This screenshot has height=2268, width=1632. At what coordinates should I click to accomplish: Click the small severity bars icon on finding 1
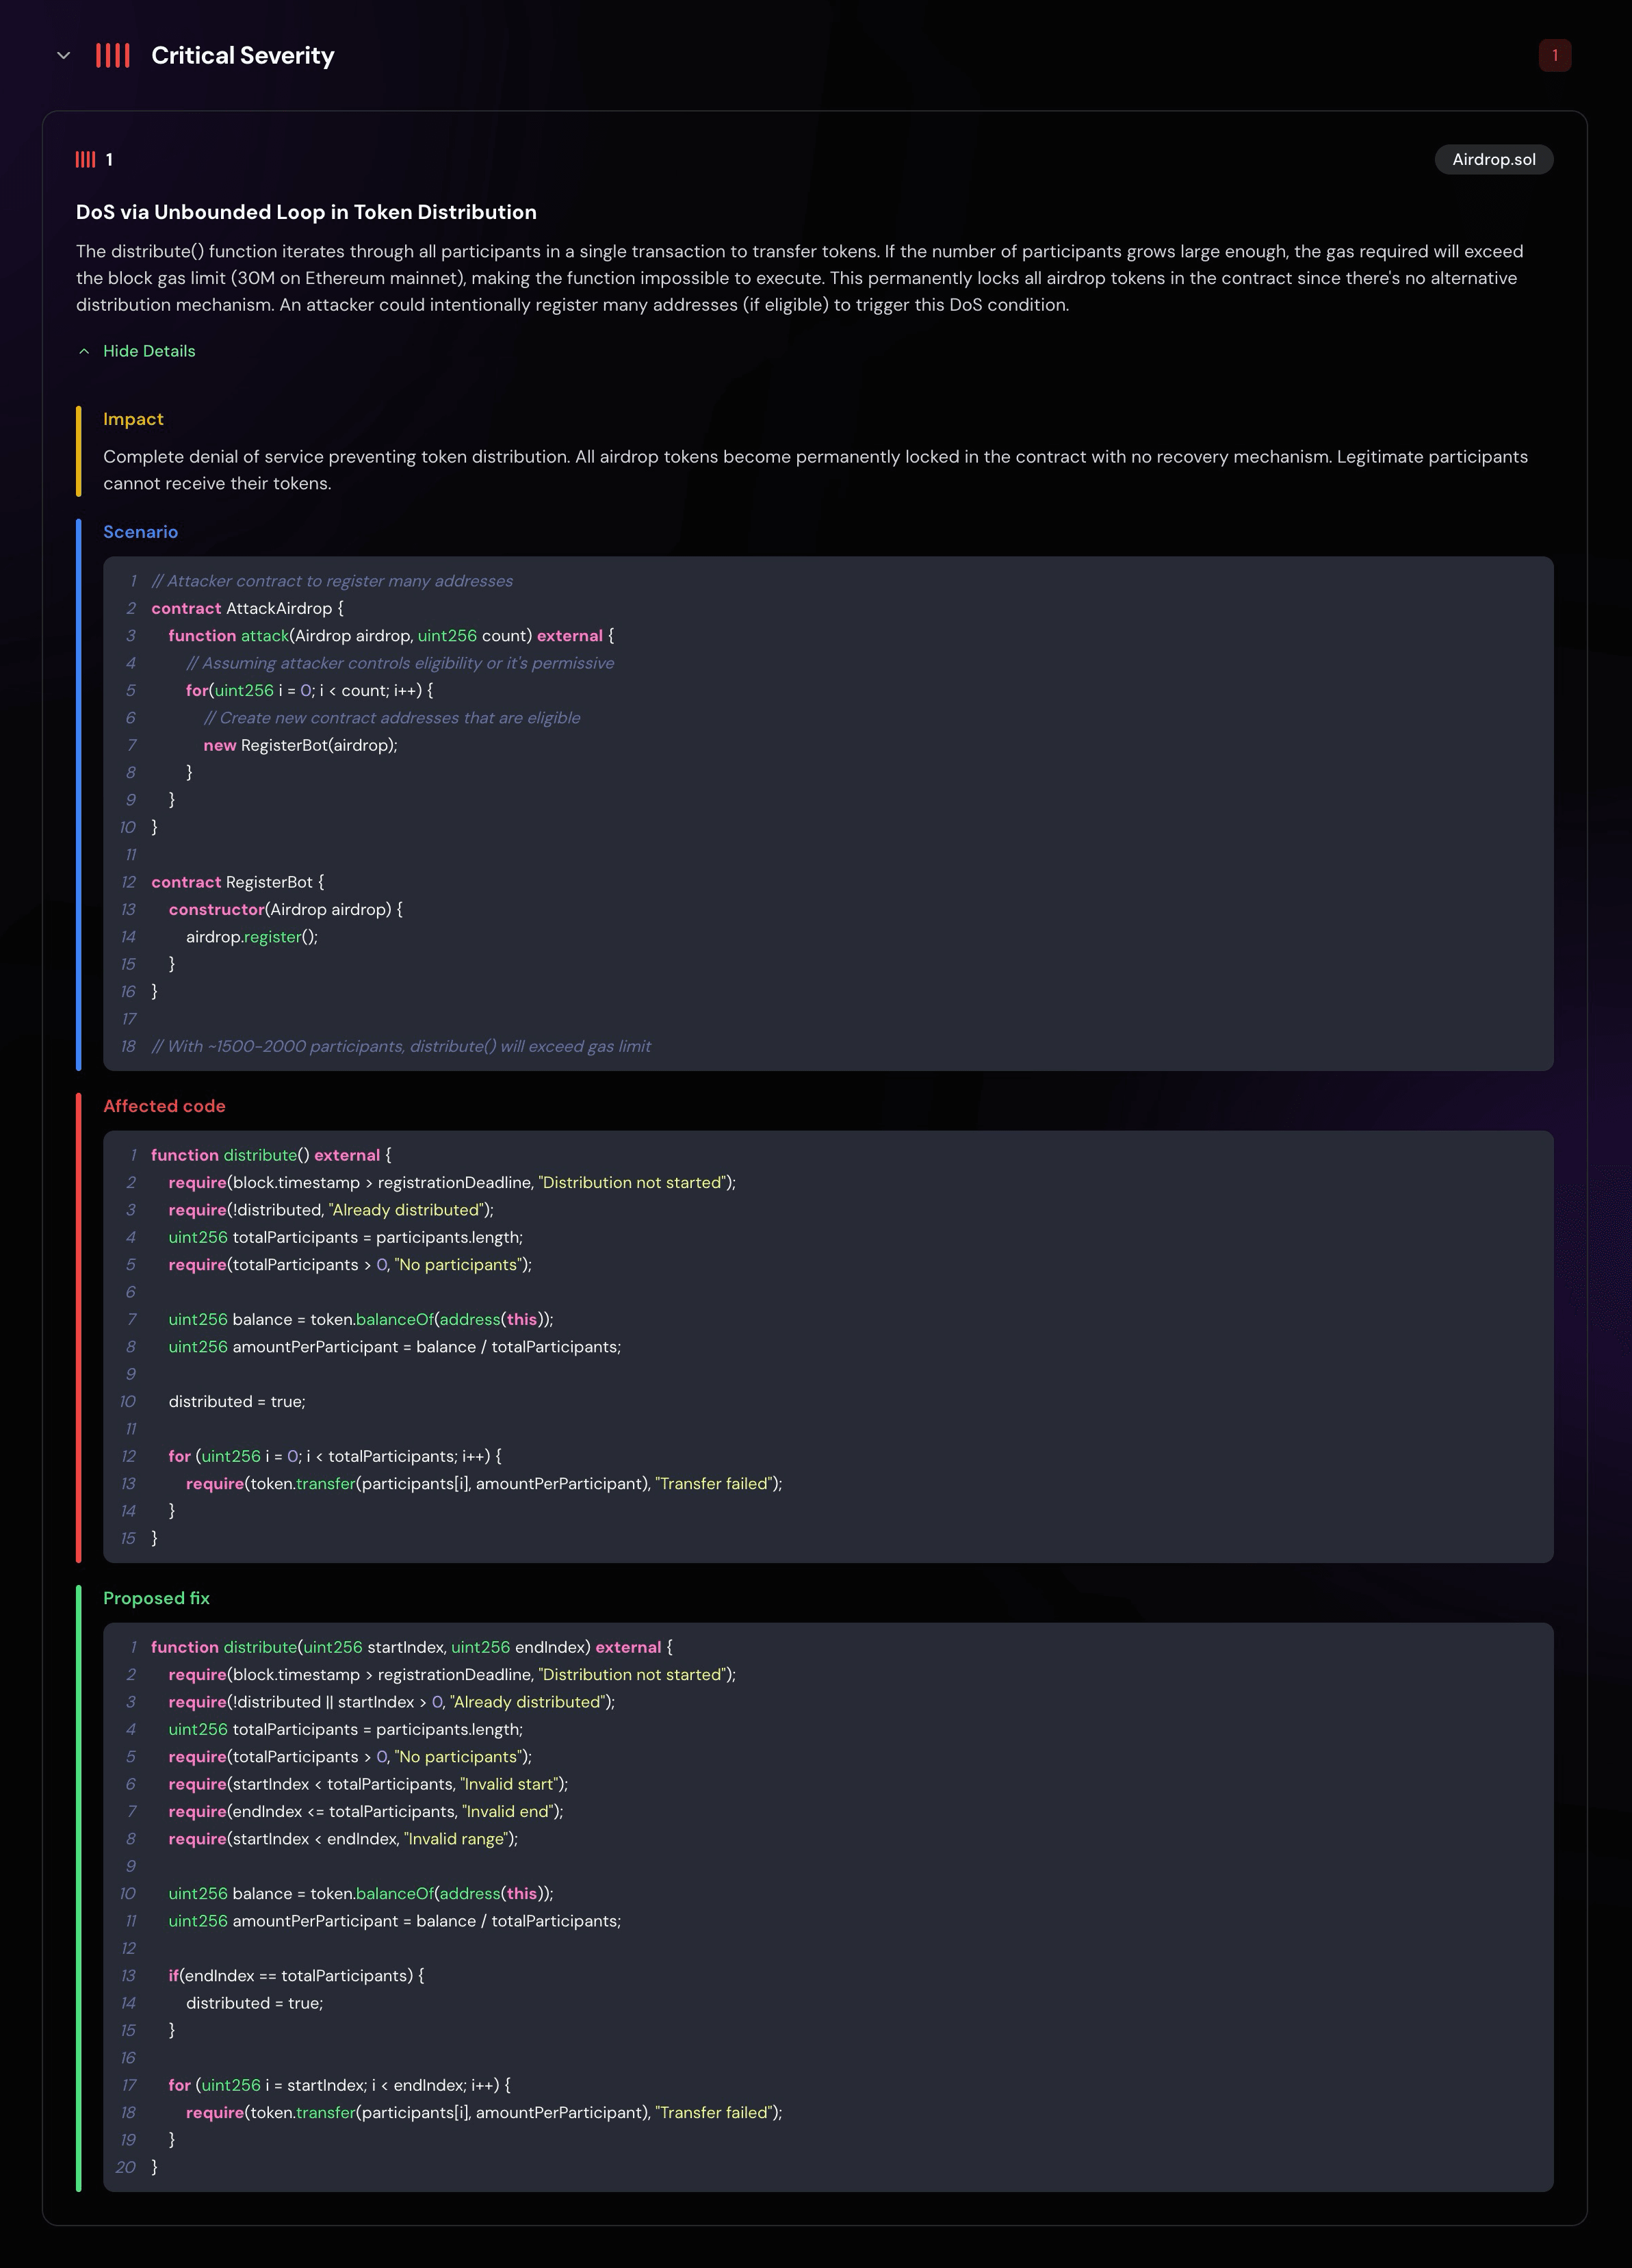[86, 160]
